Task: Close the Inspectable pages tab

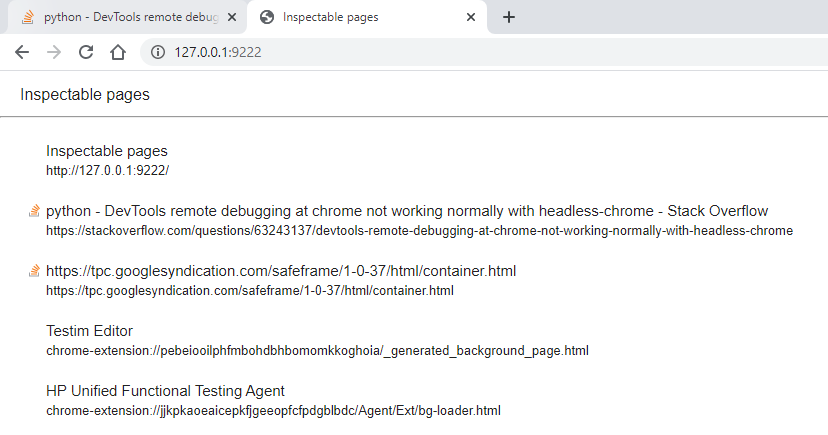Action: tap(471, 17)
